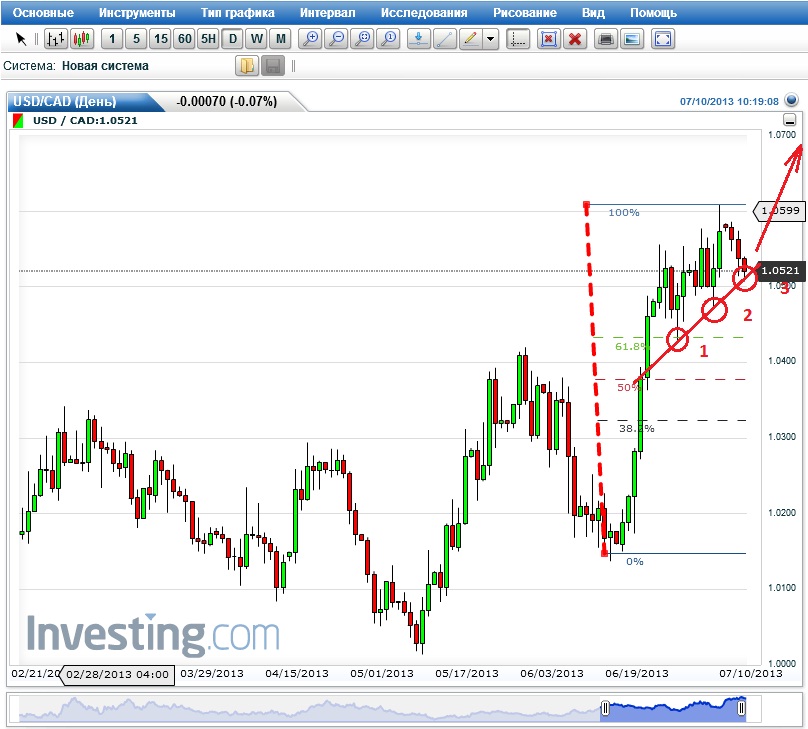Toggle the crosshair cursor tool
The height and width of the screenshot is (729, 808).
click(x=517, y=39)
